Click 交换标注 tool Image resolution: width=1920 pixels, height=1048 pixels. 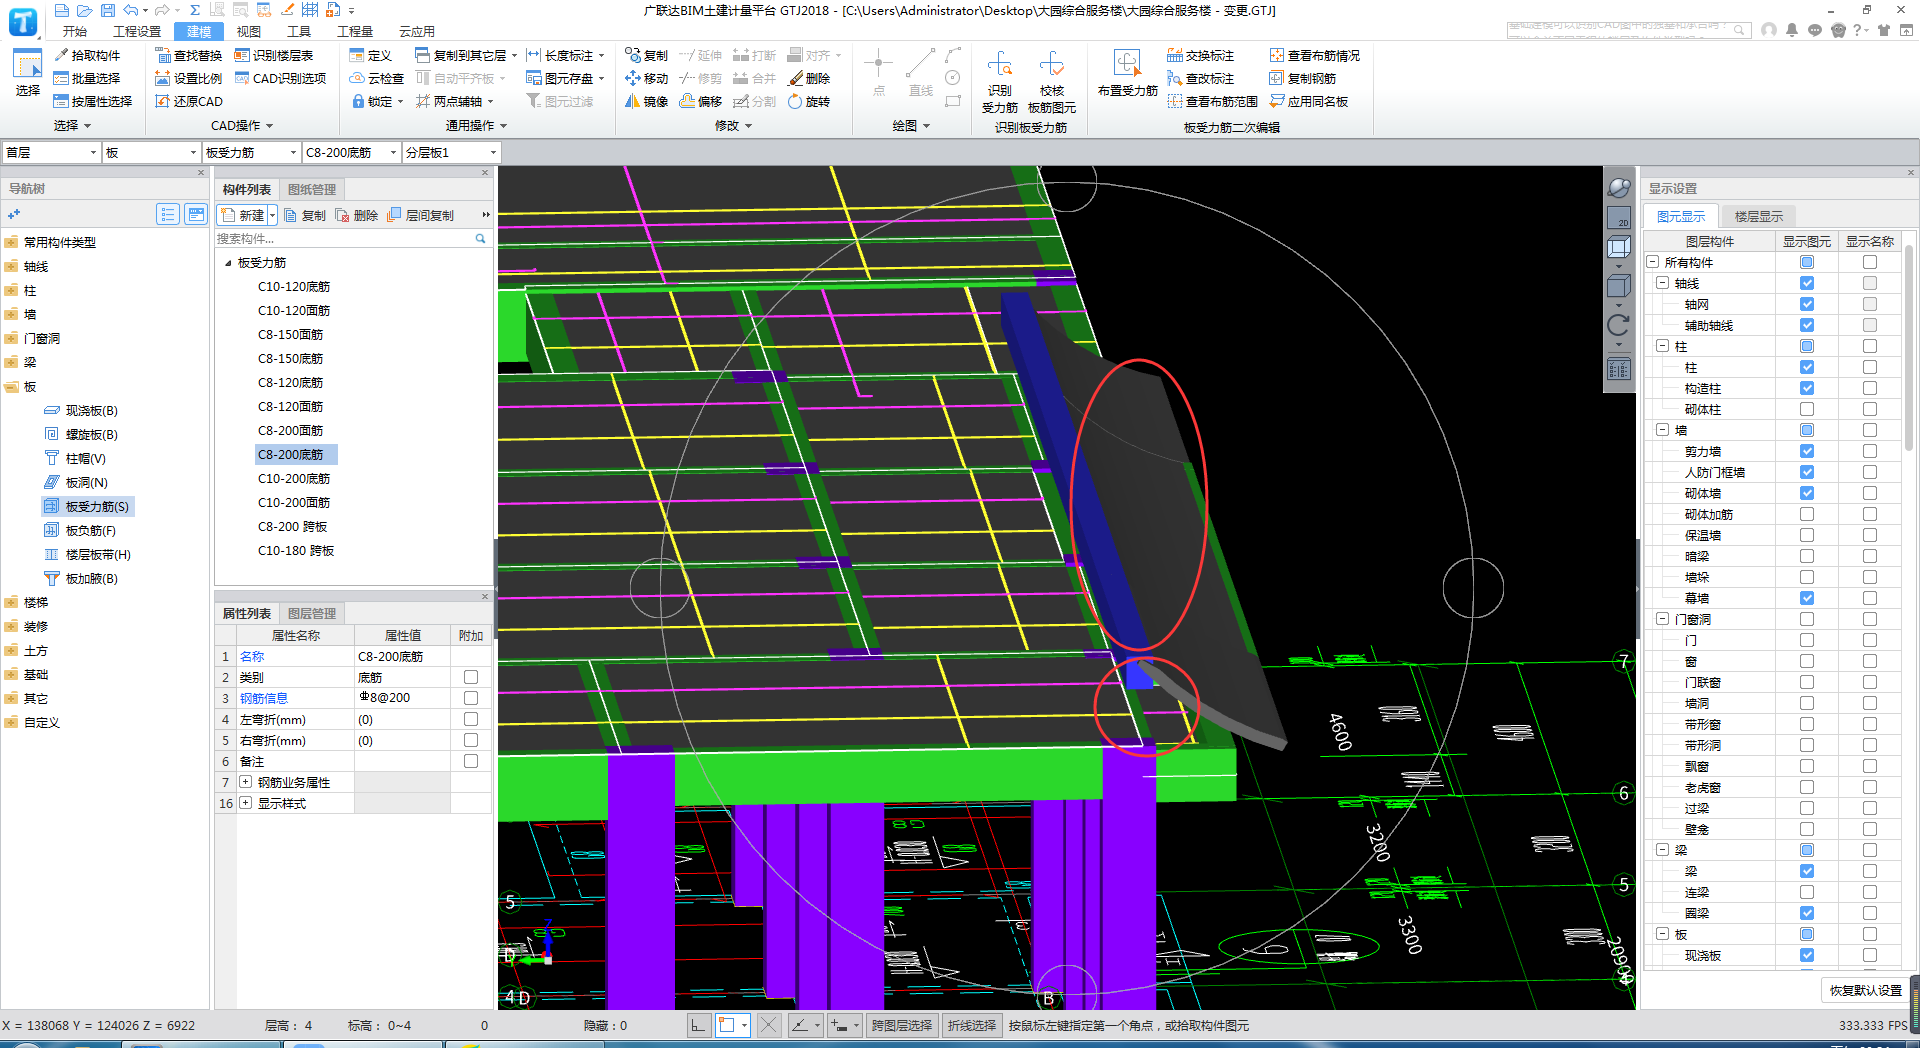tap(1200, 55)
